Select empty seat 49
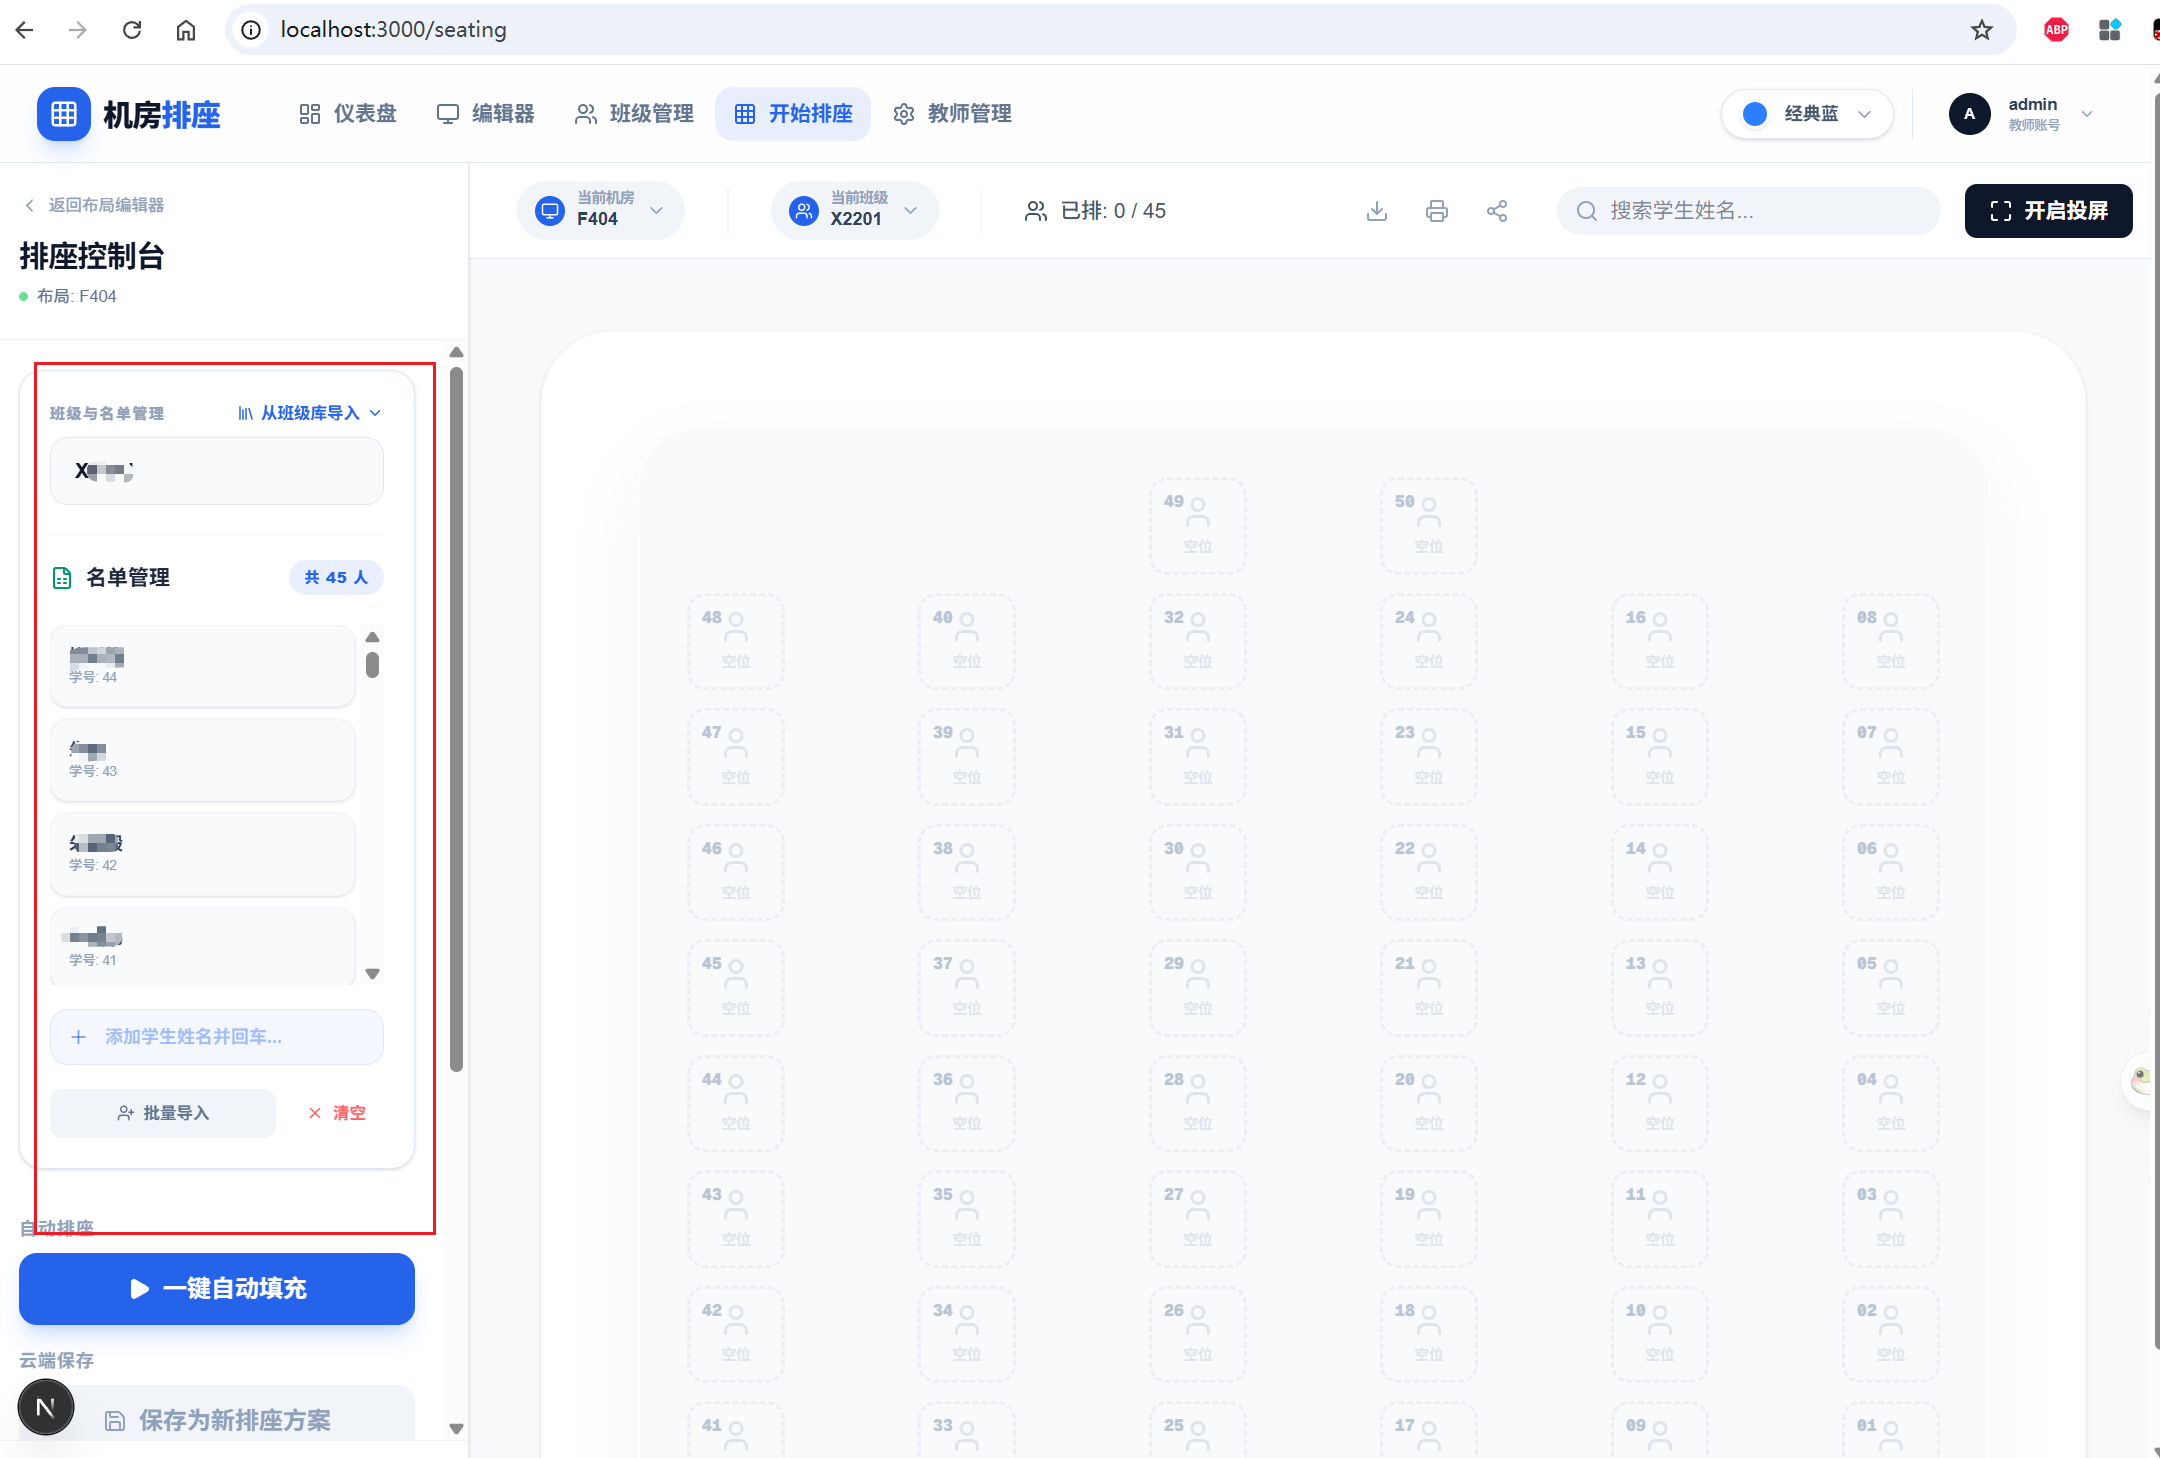 (x=1198, y=526)
